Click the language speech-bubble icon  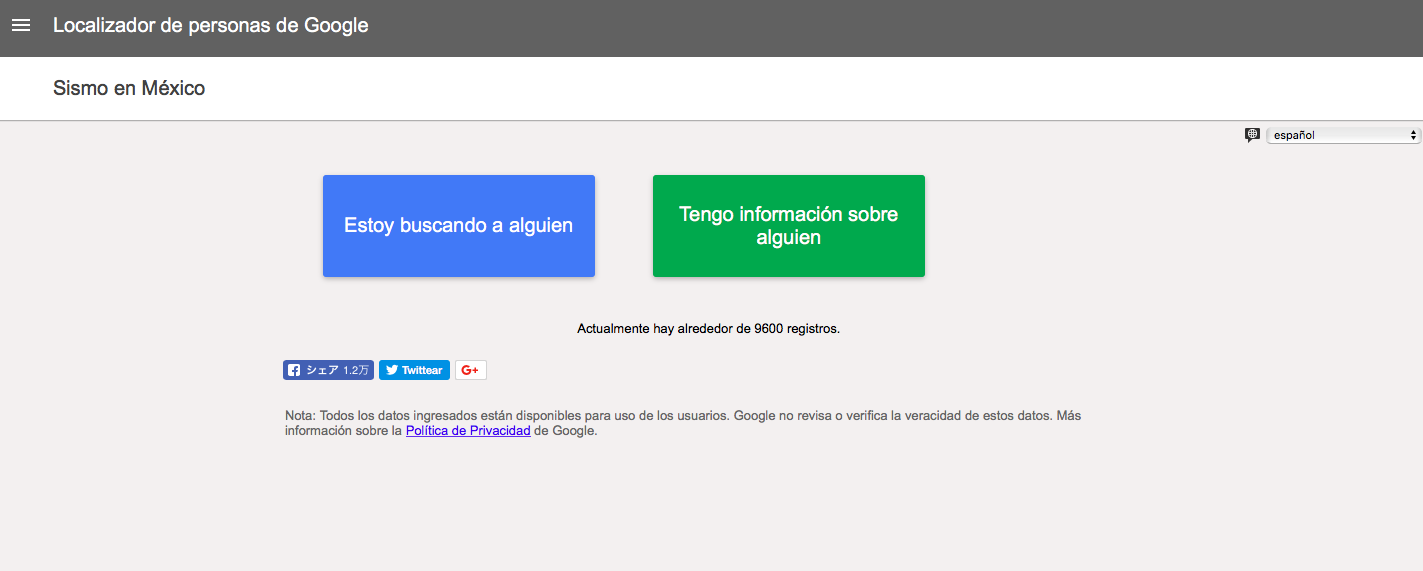click(1252, 135)
